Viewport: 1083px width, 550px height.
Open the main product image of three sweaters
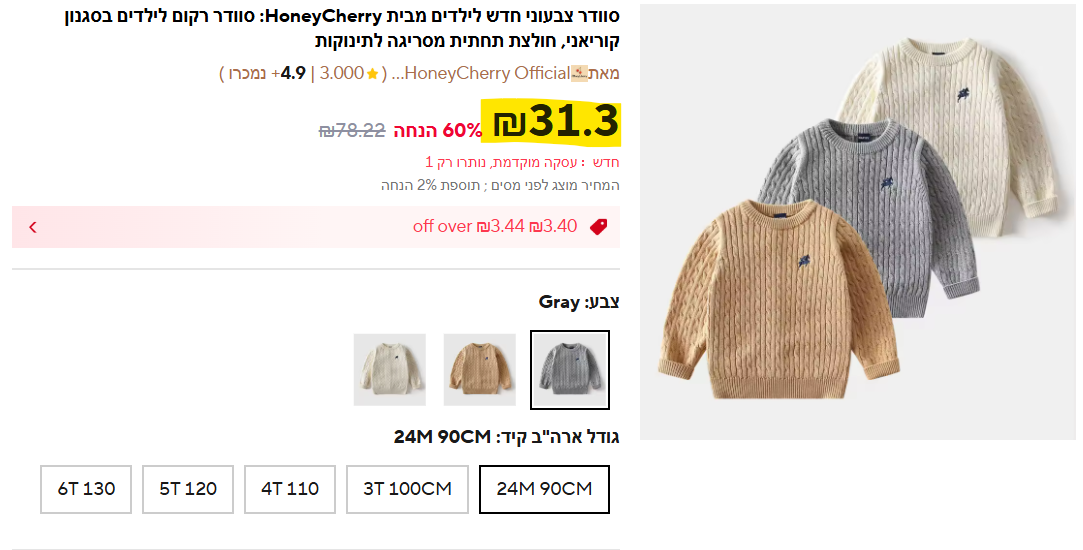click(x=857, y=222)
